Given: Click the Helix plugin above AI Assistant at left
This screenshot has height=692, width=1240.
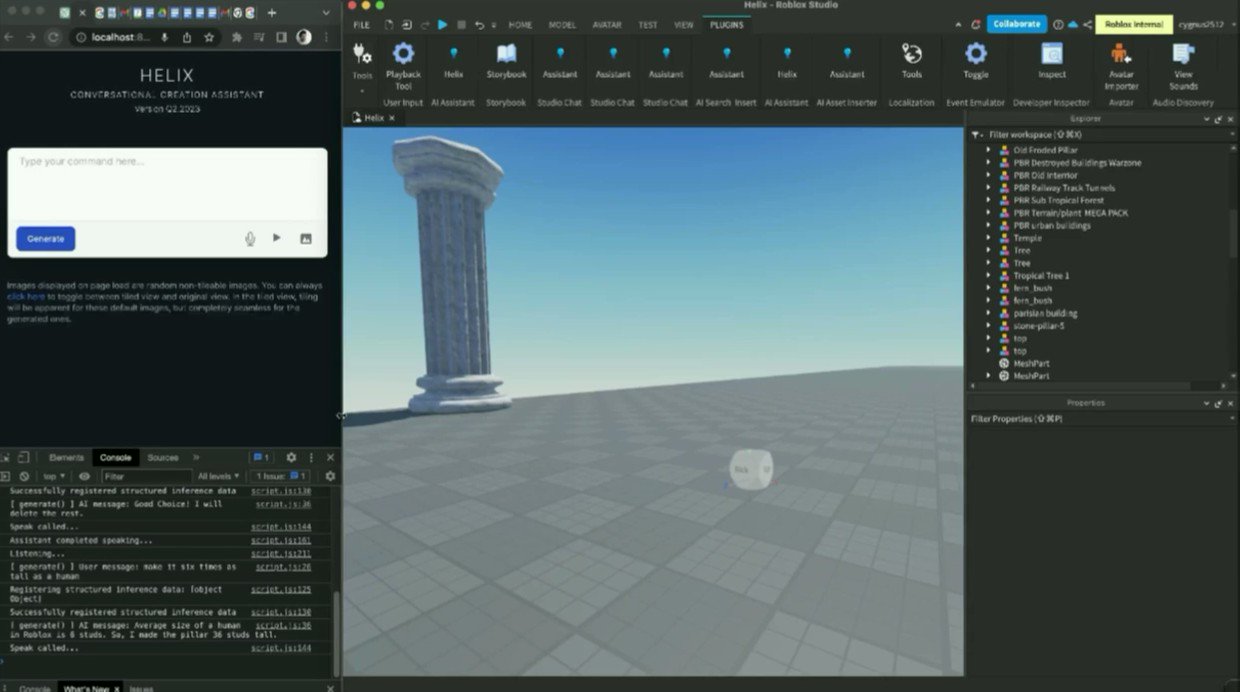Looking at the screenshot, I should 453,62.
